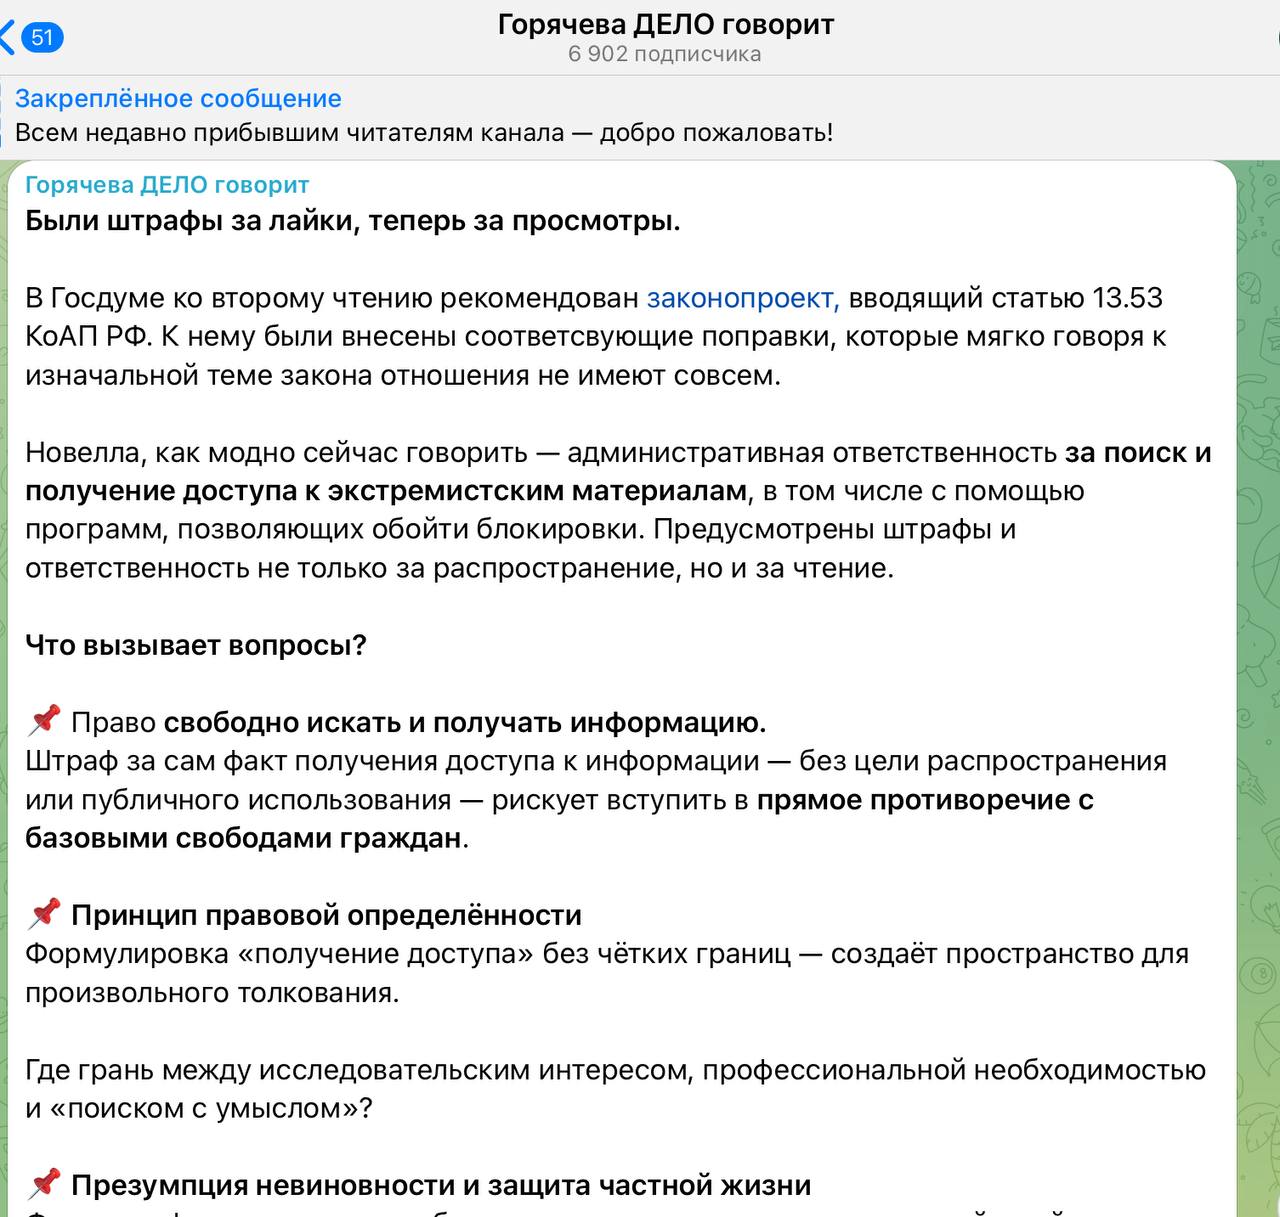Click the line starting 'КоАП РФ. К нему были внесены'
The width and height of the screenshot is (1280, 1217).
[596, 337]
